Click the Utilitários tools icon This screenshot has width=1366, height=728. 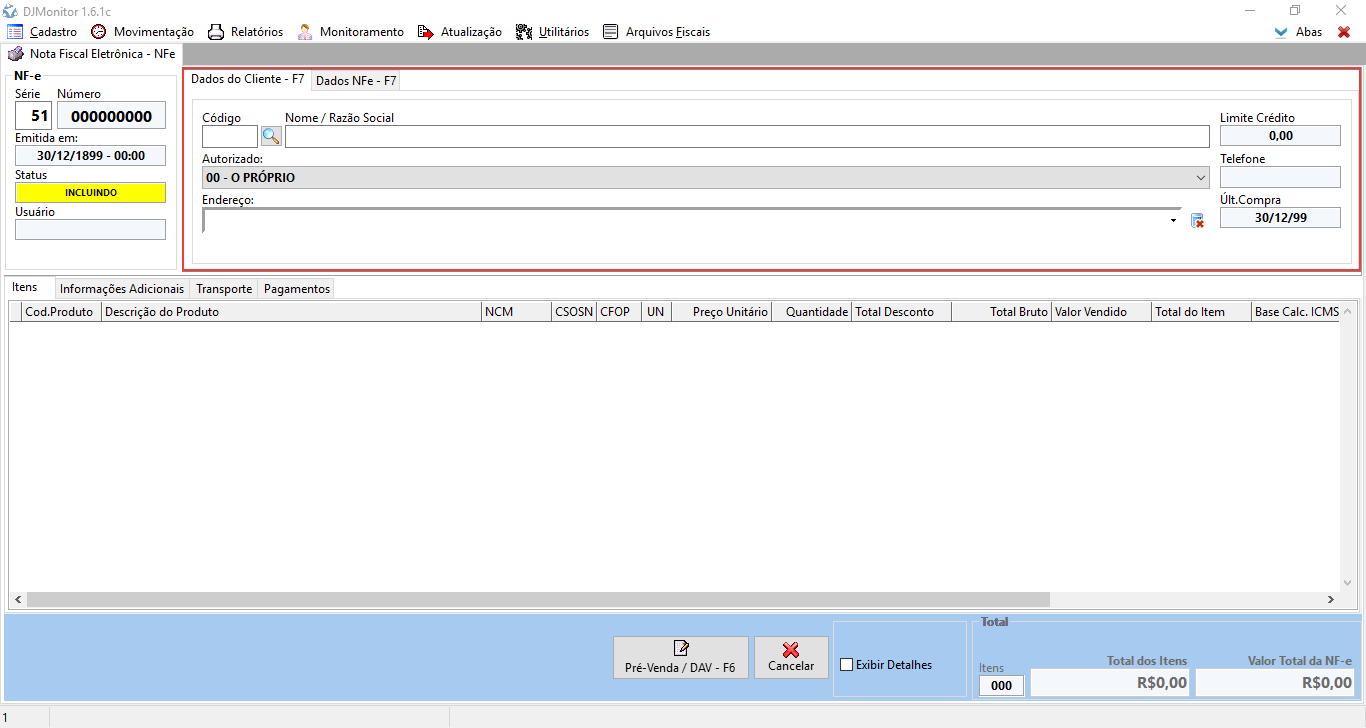pos(524,32)
